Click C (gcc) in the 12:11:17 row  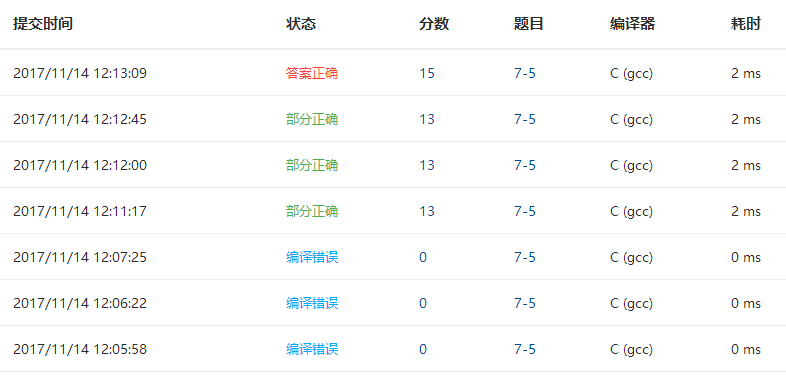[x=632, y=212]
